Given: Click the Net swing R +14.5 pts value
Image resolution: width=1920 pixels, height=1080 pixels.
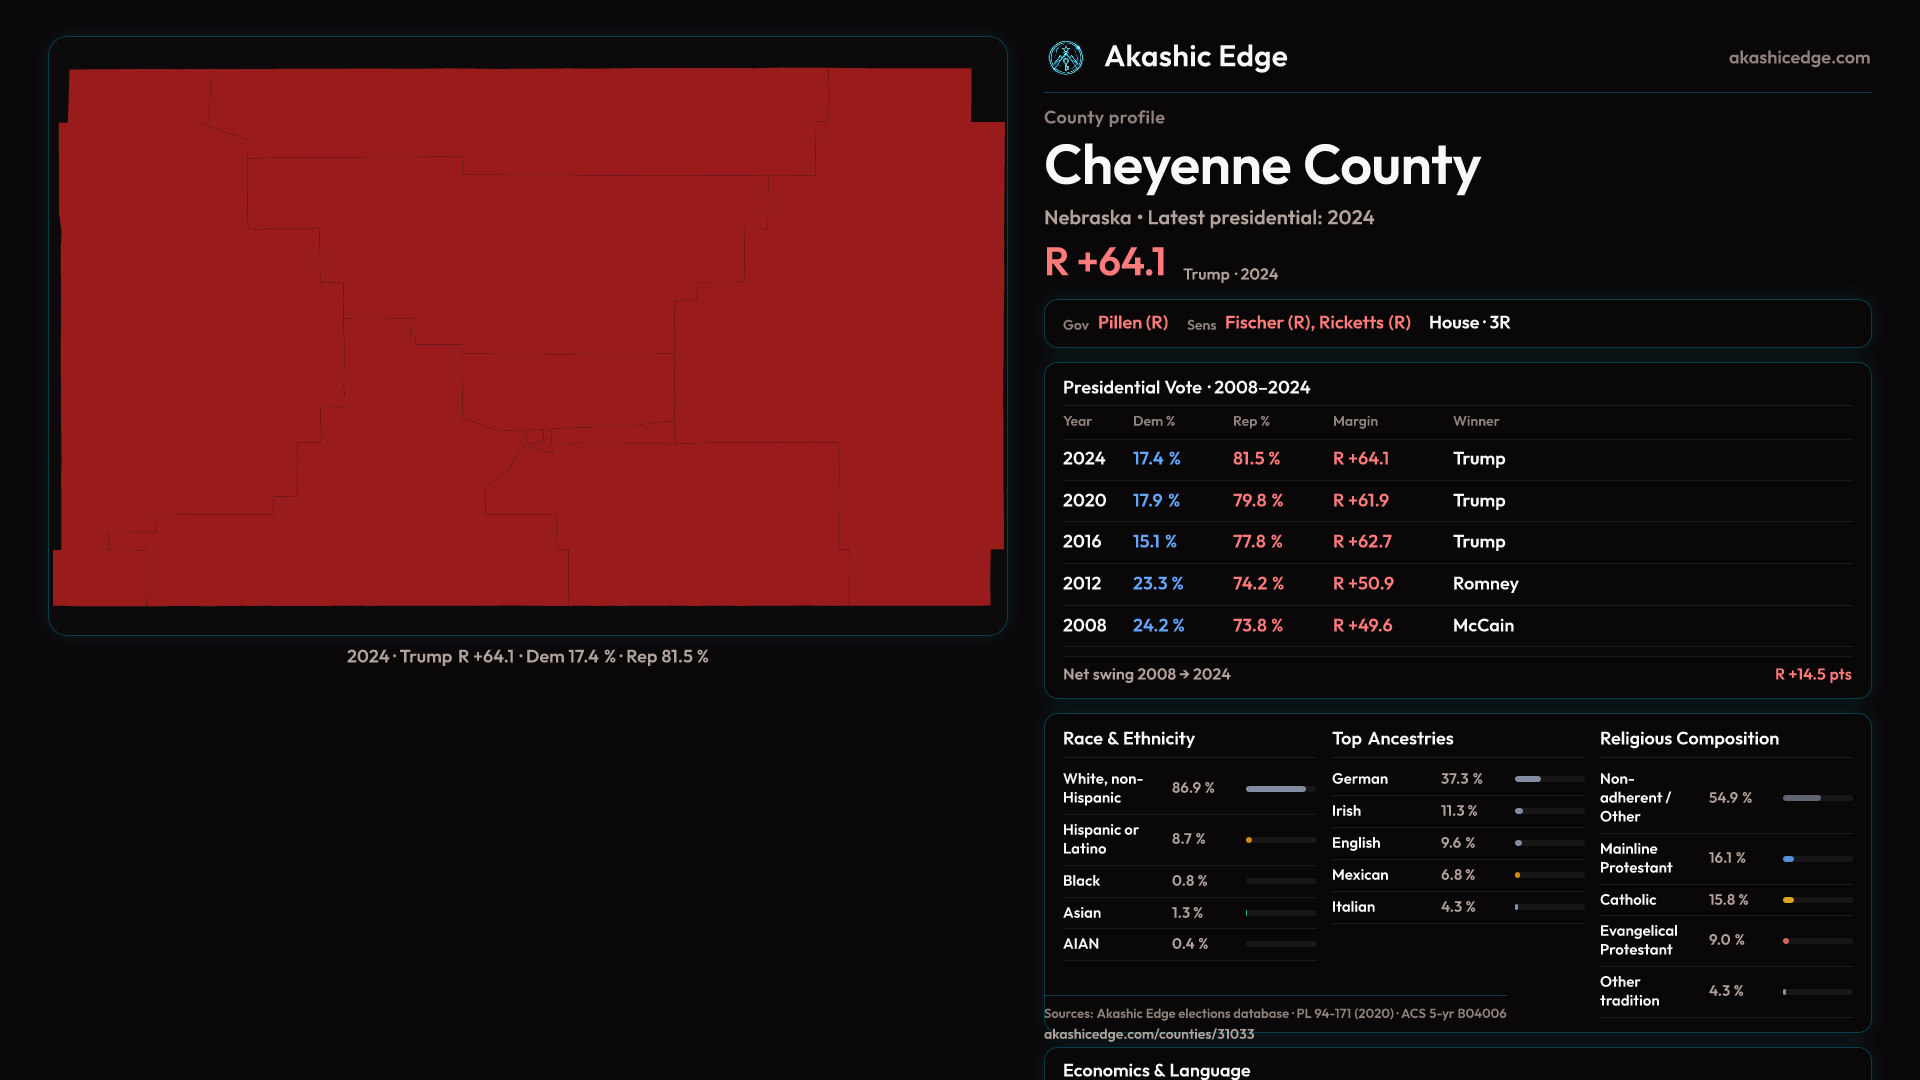Looking at the screenshot, I should tap(1812, 675).
